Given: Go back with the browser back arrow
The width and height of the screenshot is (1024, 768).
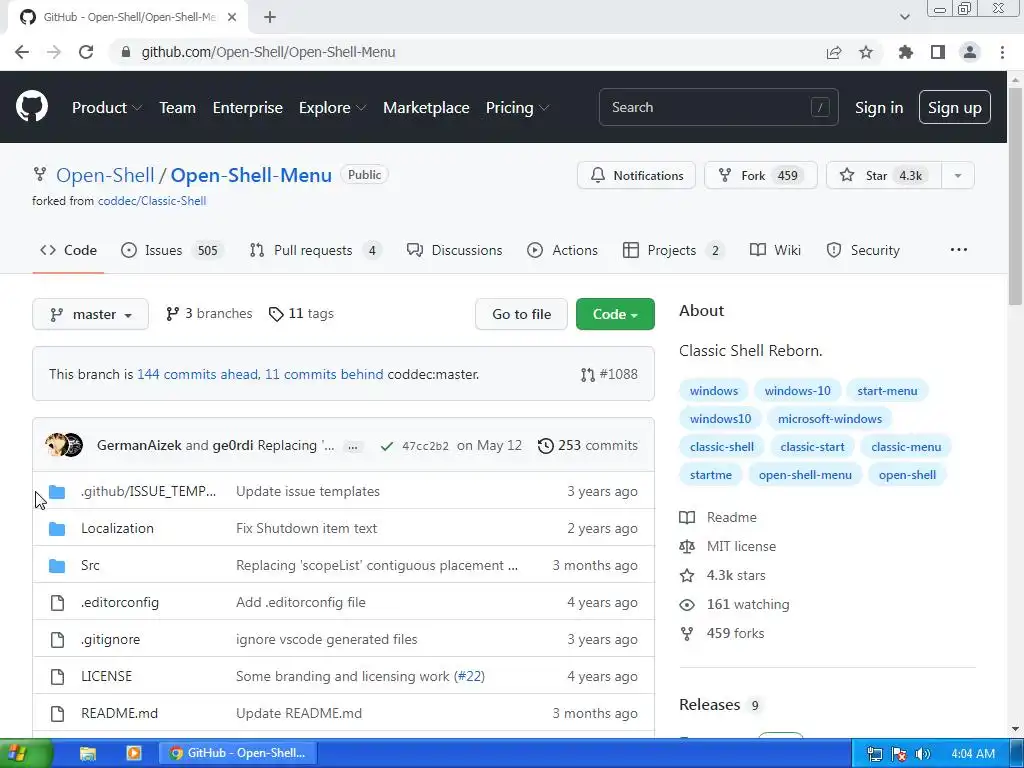Looking at the screenshot, I should [x=22, y=52].
